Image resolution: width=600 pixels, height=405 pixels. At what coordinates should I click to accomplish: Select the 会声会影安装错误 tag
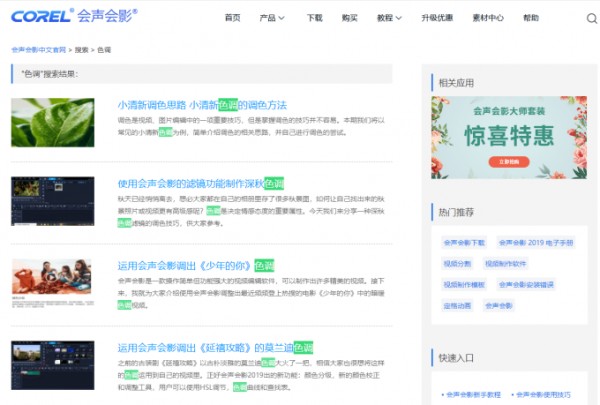tap(526, 284)
